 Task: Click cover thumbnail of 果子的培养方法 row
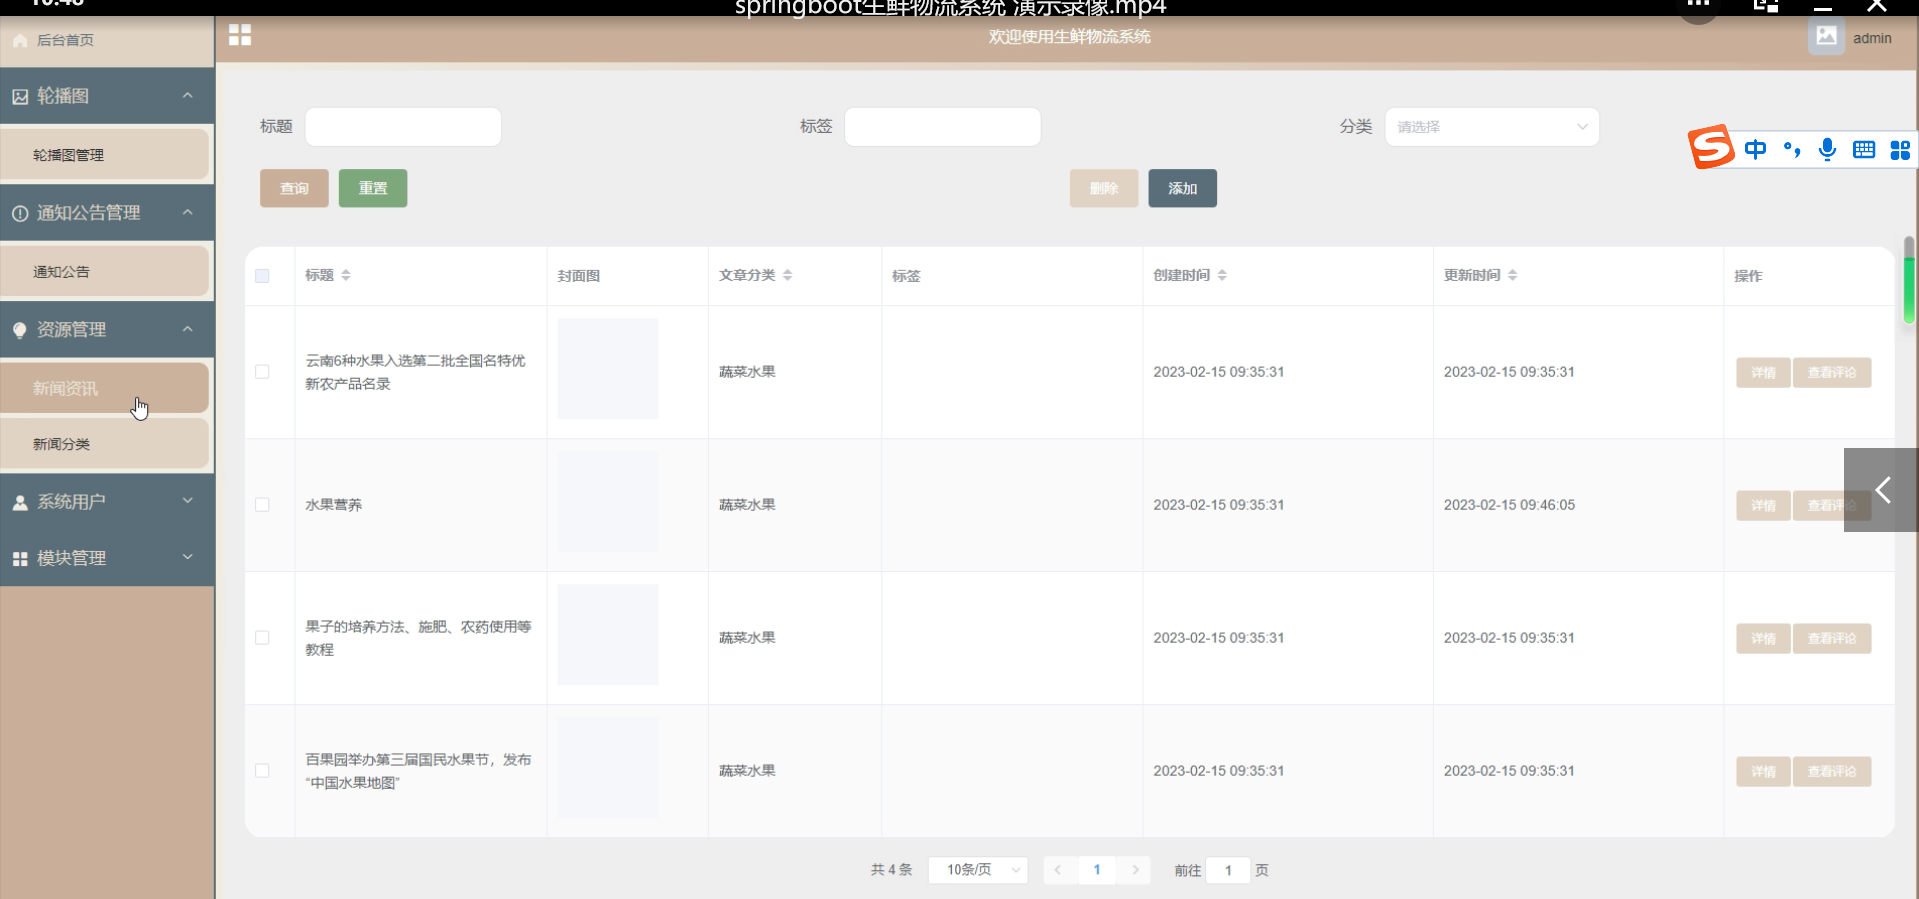pyautogui.click(x=608, y=634)
